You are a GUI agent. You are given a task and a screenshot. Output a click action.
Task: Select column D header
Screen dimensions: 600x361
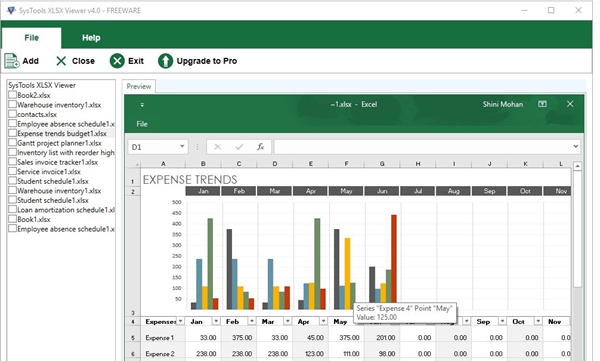[x=275, y=164]
